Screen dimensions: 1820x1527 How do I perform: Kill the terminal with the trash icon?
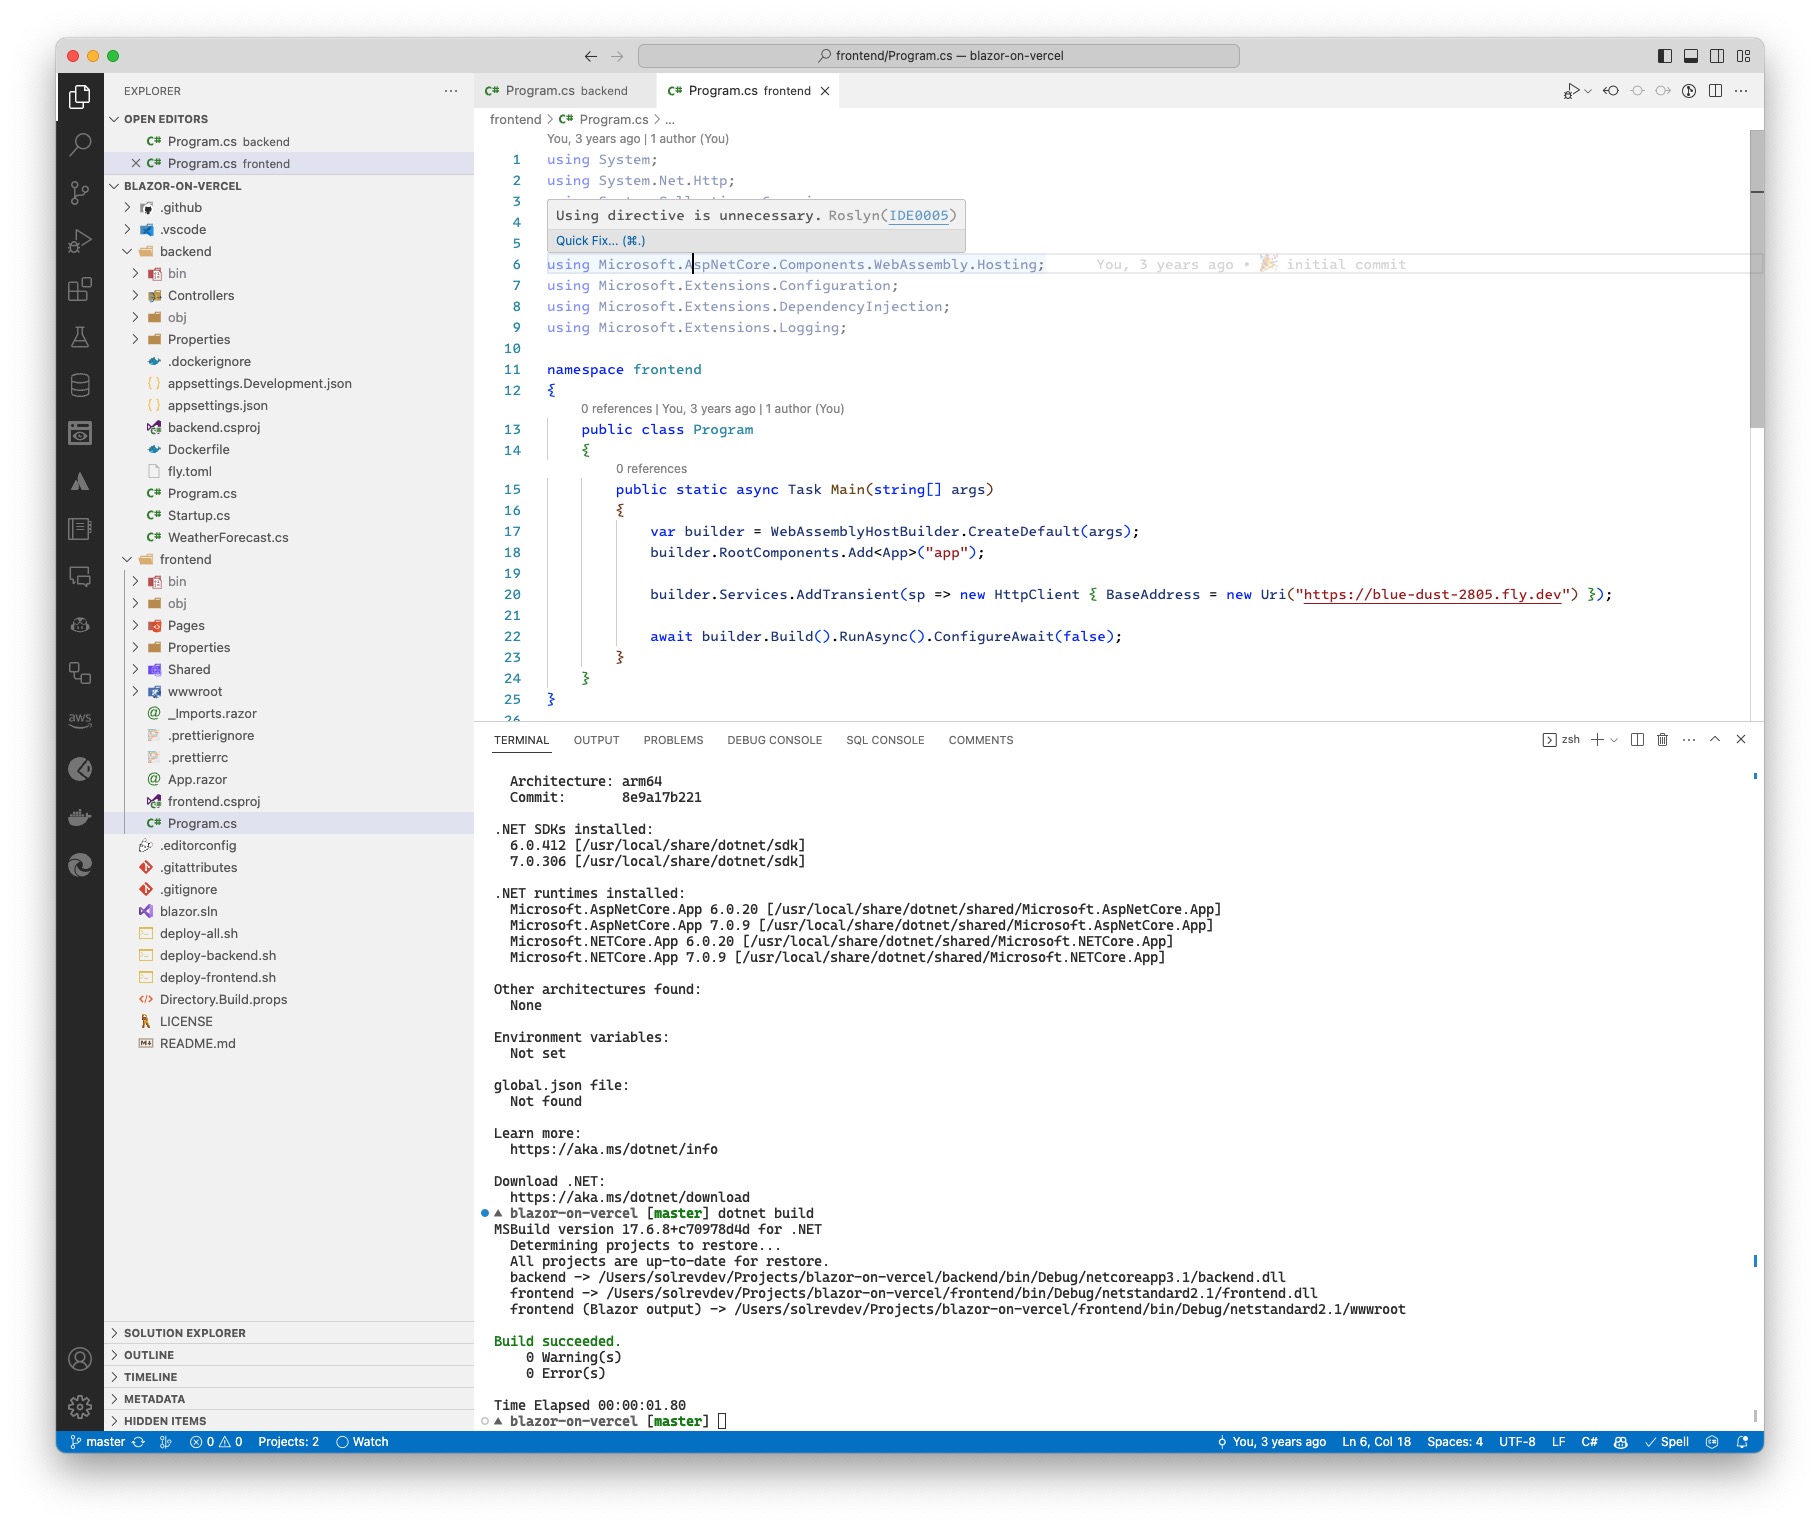coord(1663,740)
